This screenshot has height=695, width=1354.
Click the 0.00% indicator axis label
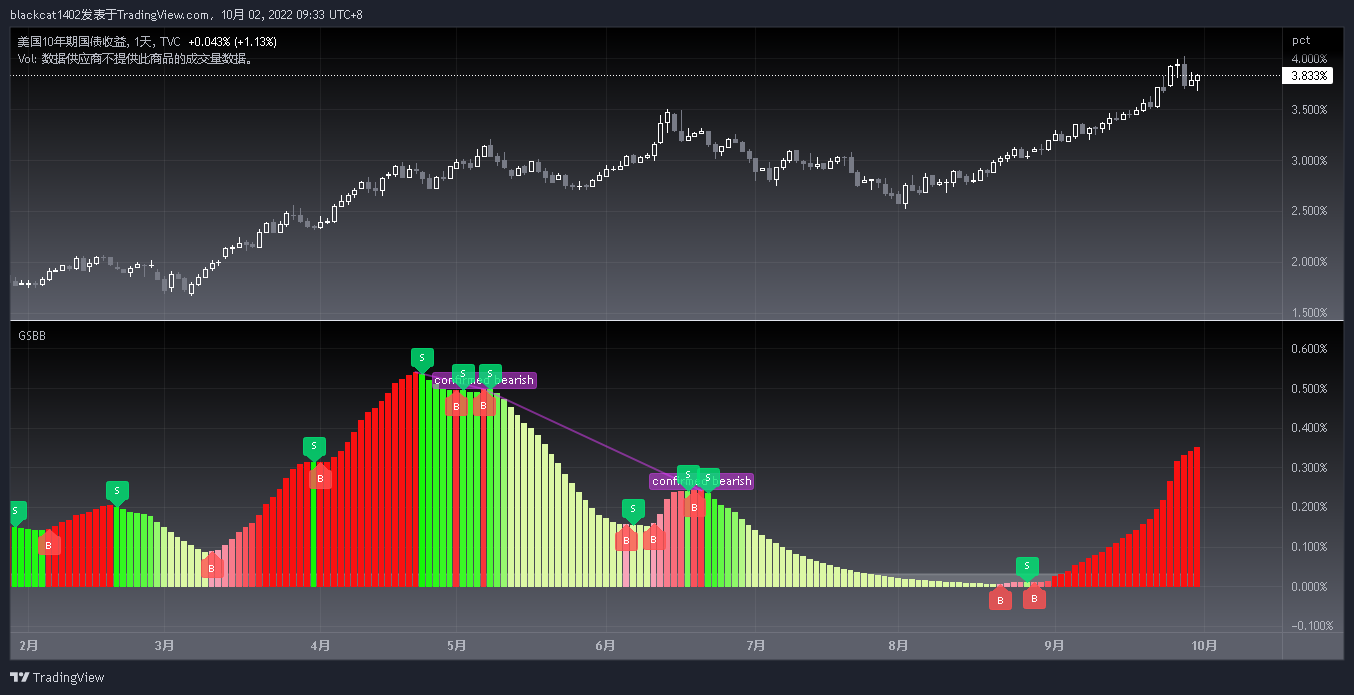pyautogui.click(x=1309, y=587)
